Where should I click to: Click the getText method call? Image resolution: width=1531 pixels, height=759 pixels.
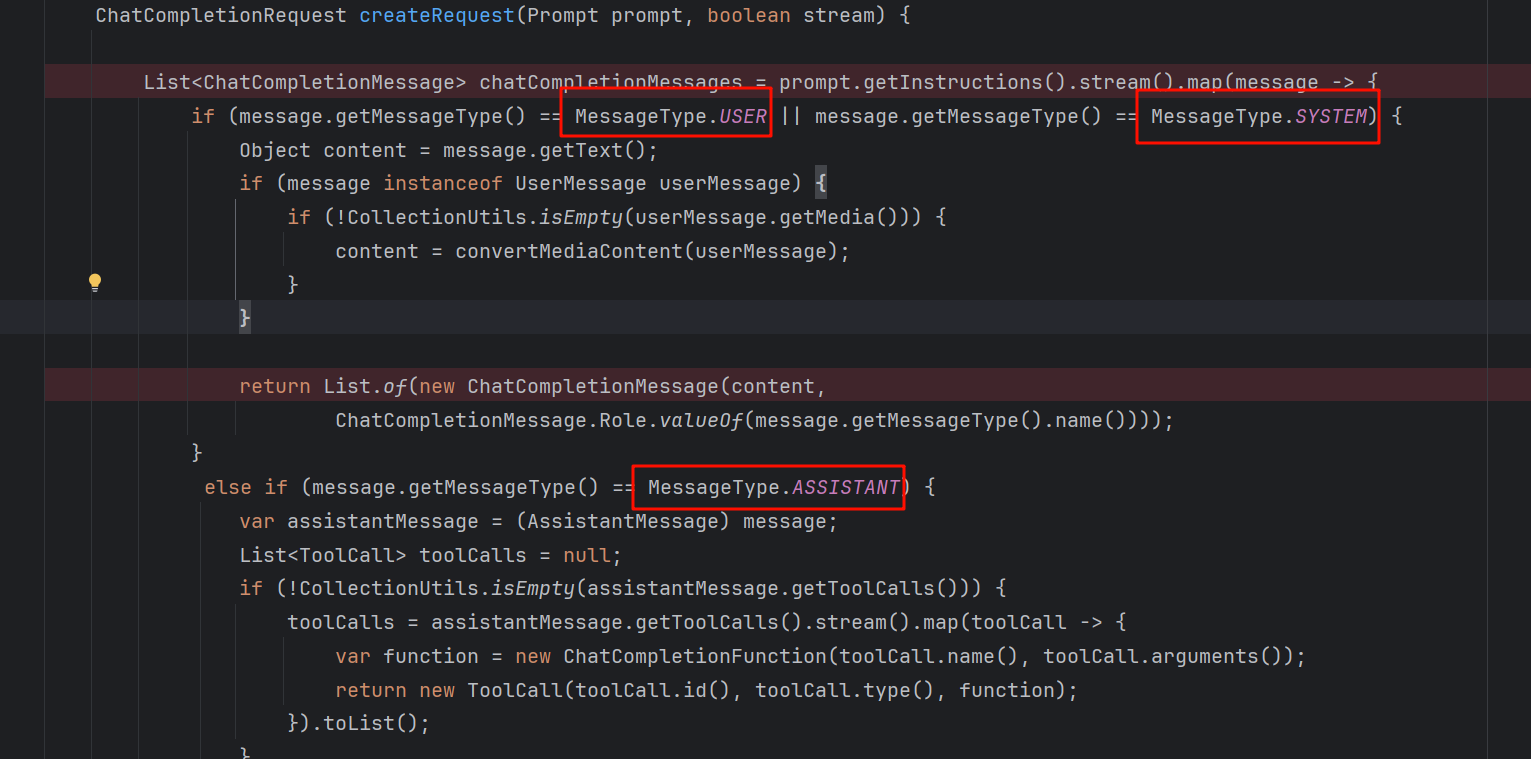pos(587,151)
